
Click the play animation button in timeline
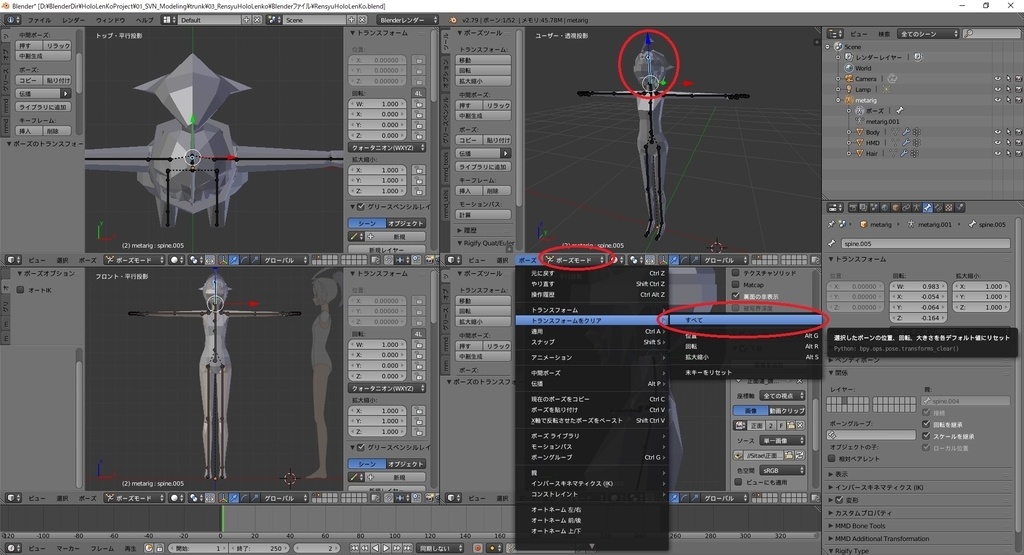[386, 548]
